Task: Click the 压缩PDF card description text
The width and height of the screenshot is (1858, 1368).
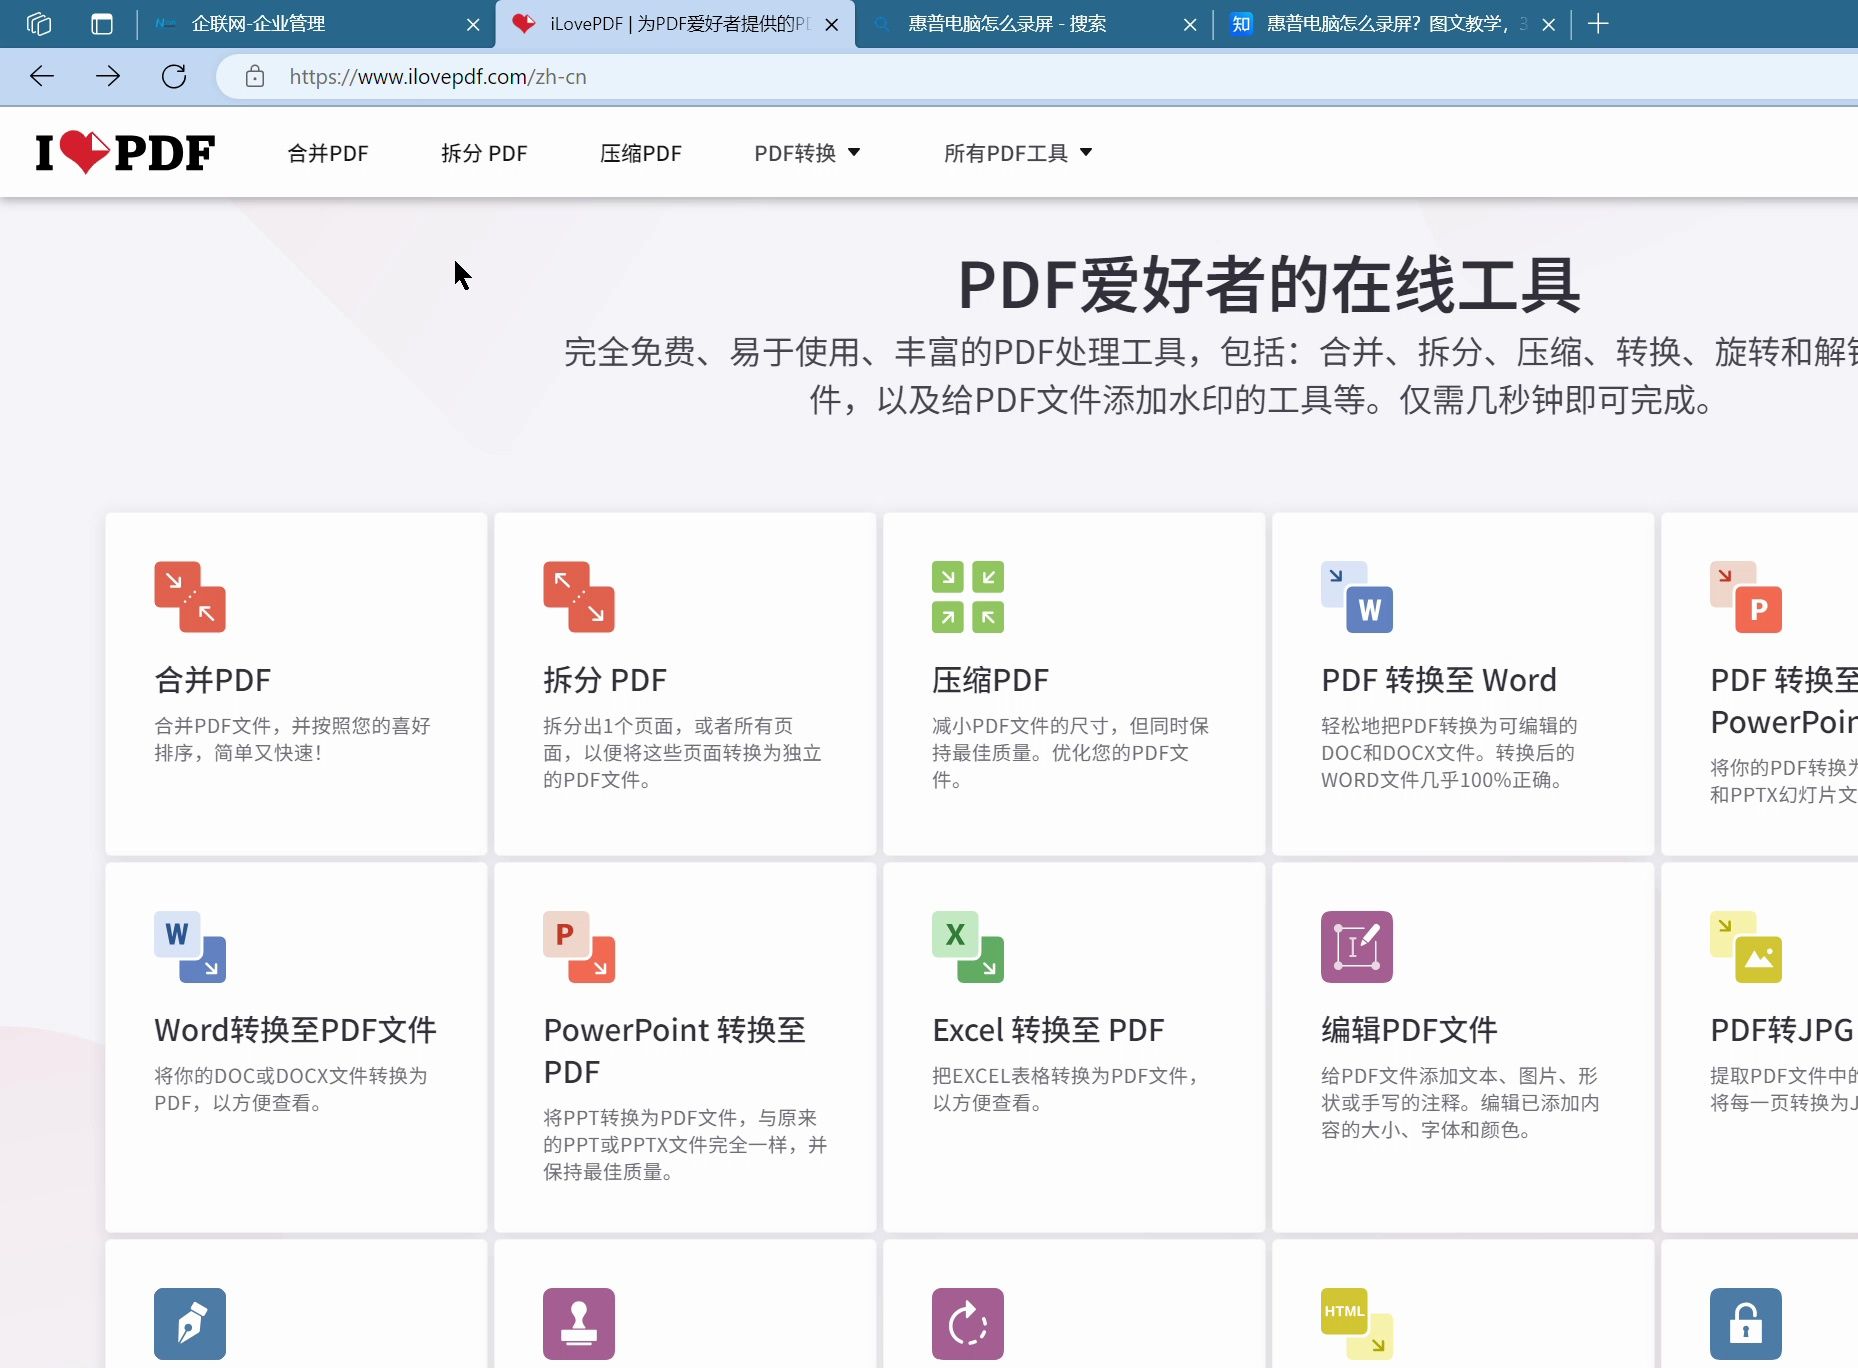Action: [1070, 752]
